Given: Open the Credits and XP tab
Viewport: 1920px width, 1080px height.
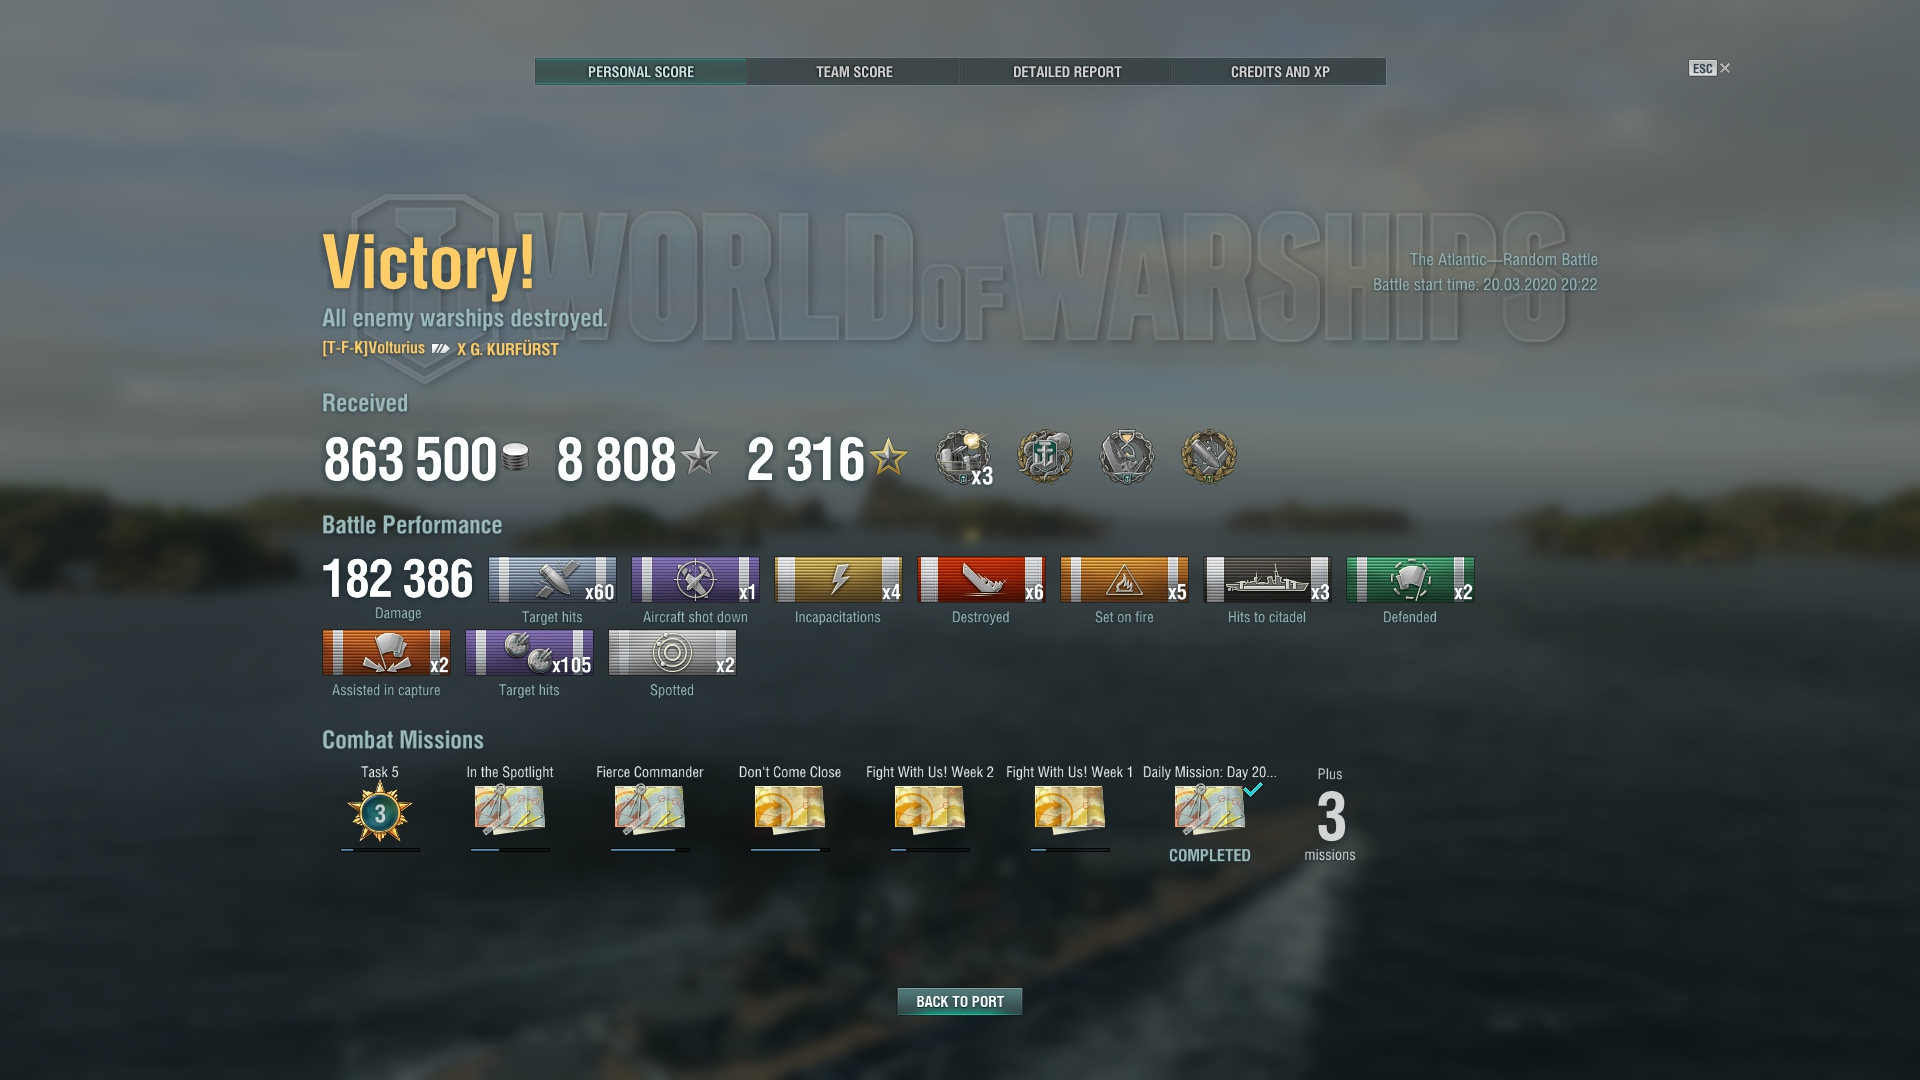Looking at the screenshot, I should click(1280, 72).
